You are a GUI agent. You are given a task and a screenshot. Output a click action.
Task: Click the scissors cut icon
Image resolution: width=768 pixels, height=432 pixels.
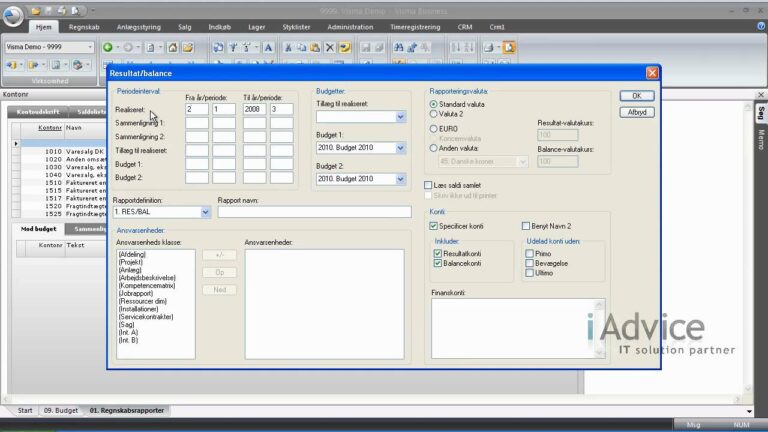[x=290, y=47]
